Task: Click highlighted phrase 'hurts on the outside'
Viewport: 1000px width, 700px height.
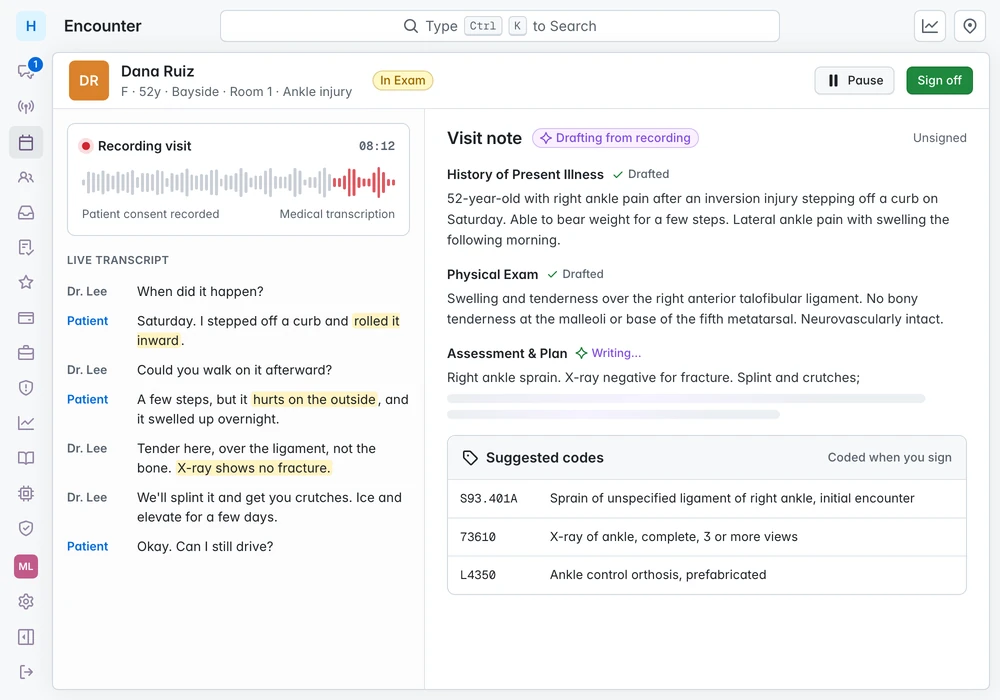Action: (x=314, y=400)
